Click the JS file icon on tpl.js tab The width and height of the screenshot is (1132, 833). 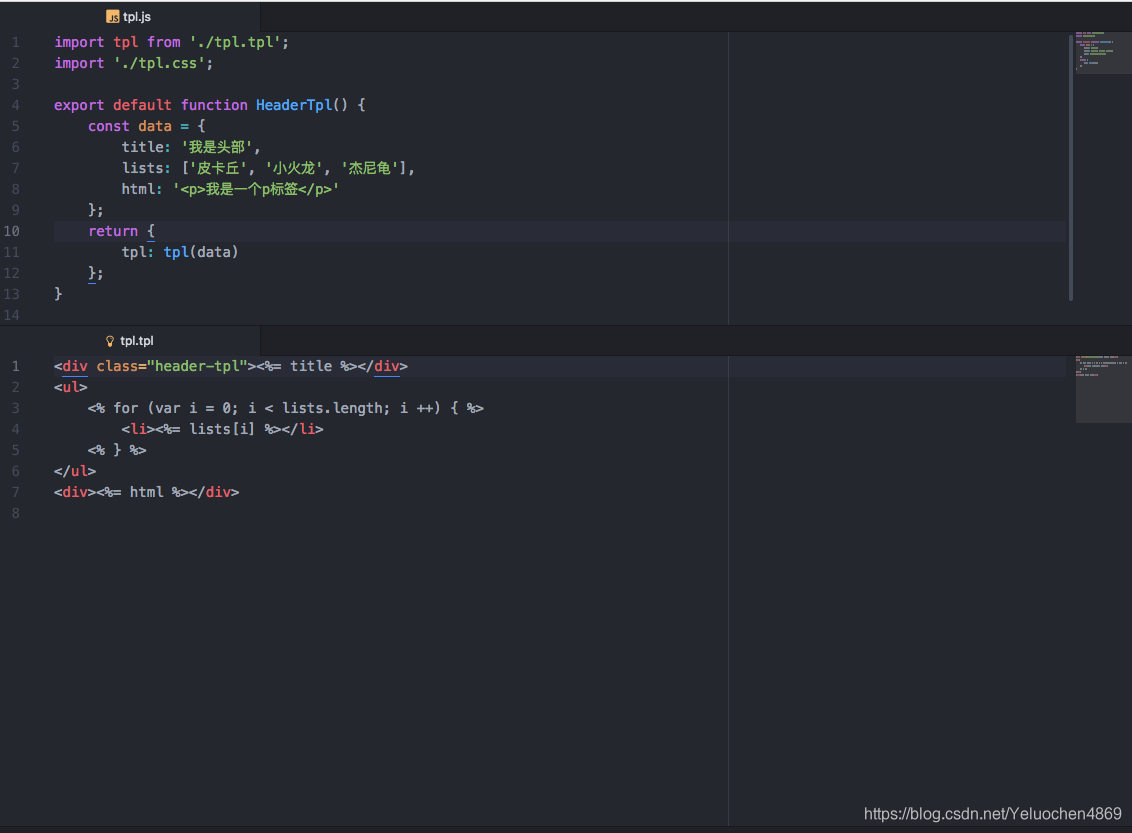113,17
